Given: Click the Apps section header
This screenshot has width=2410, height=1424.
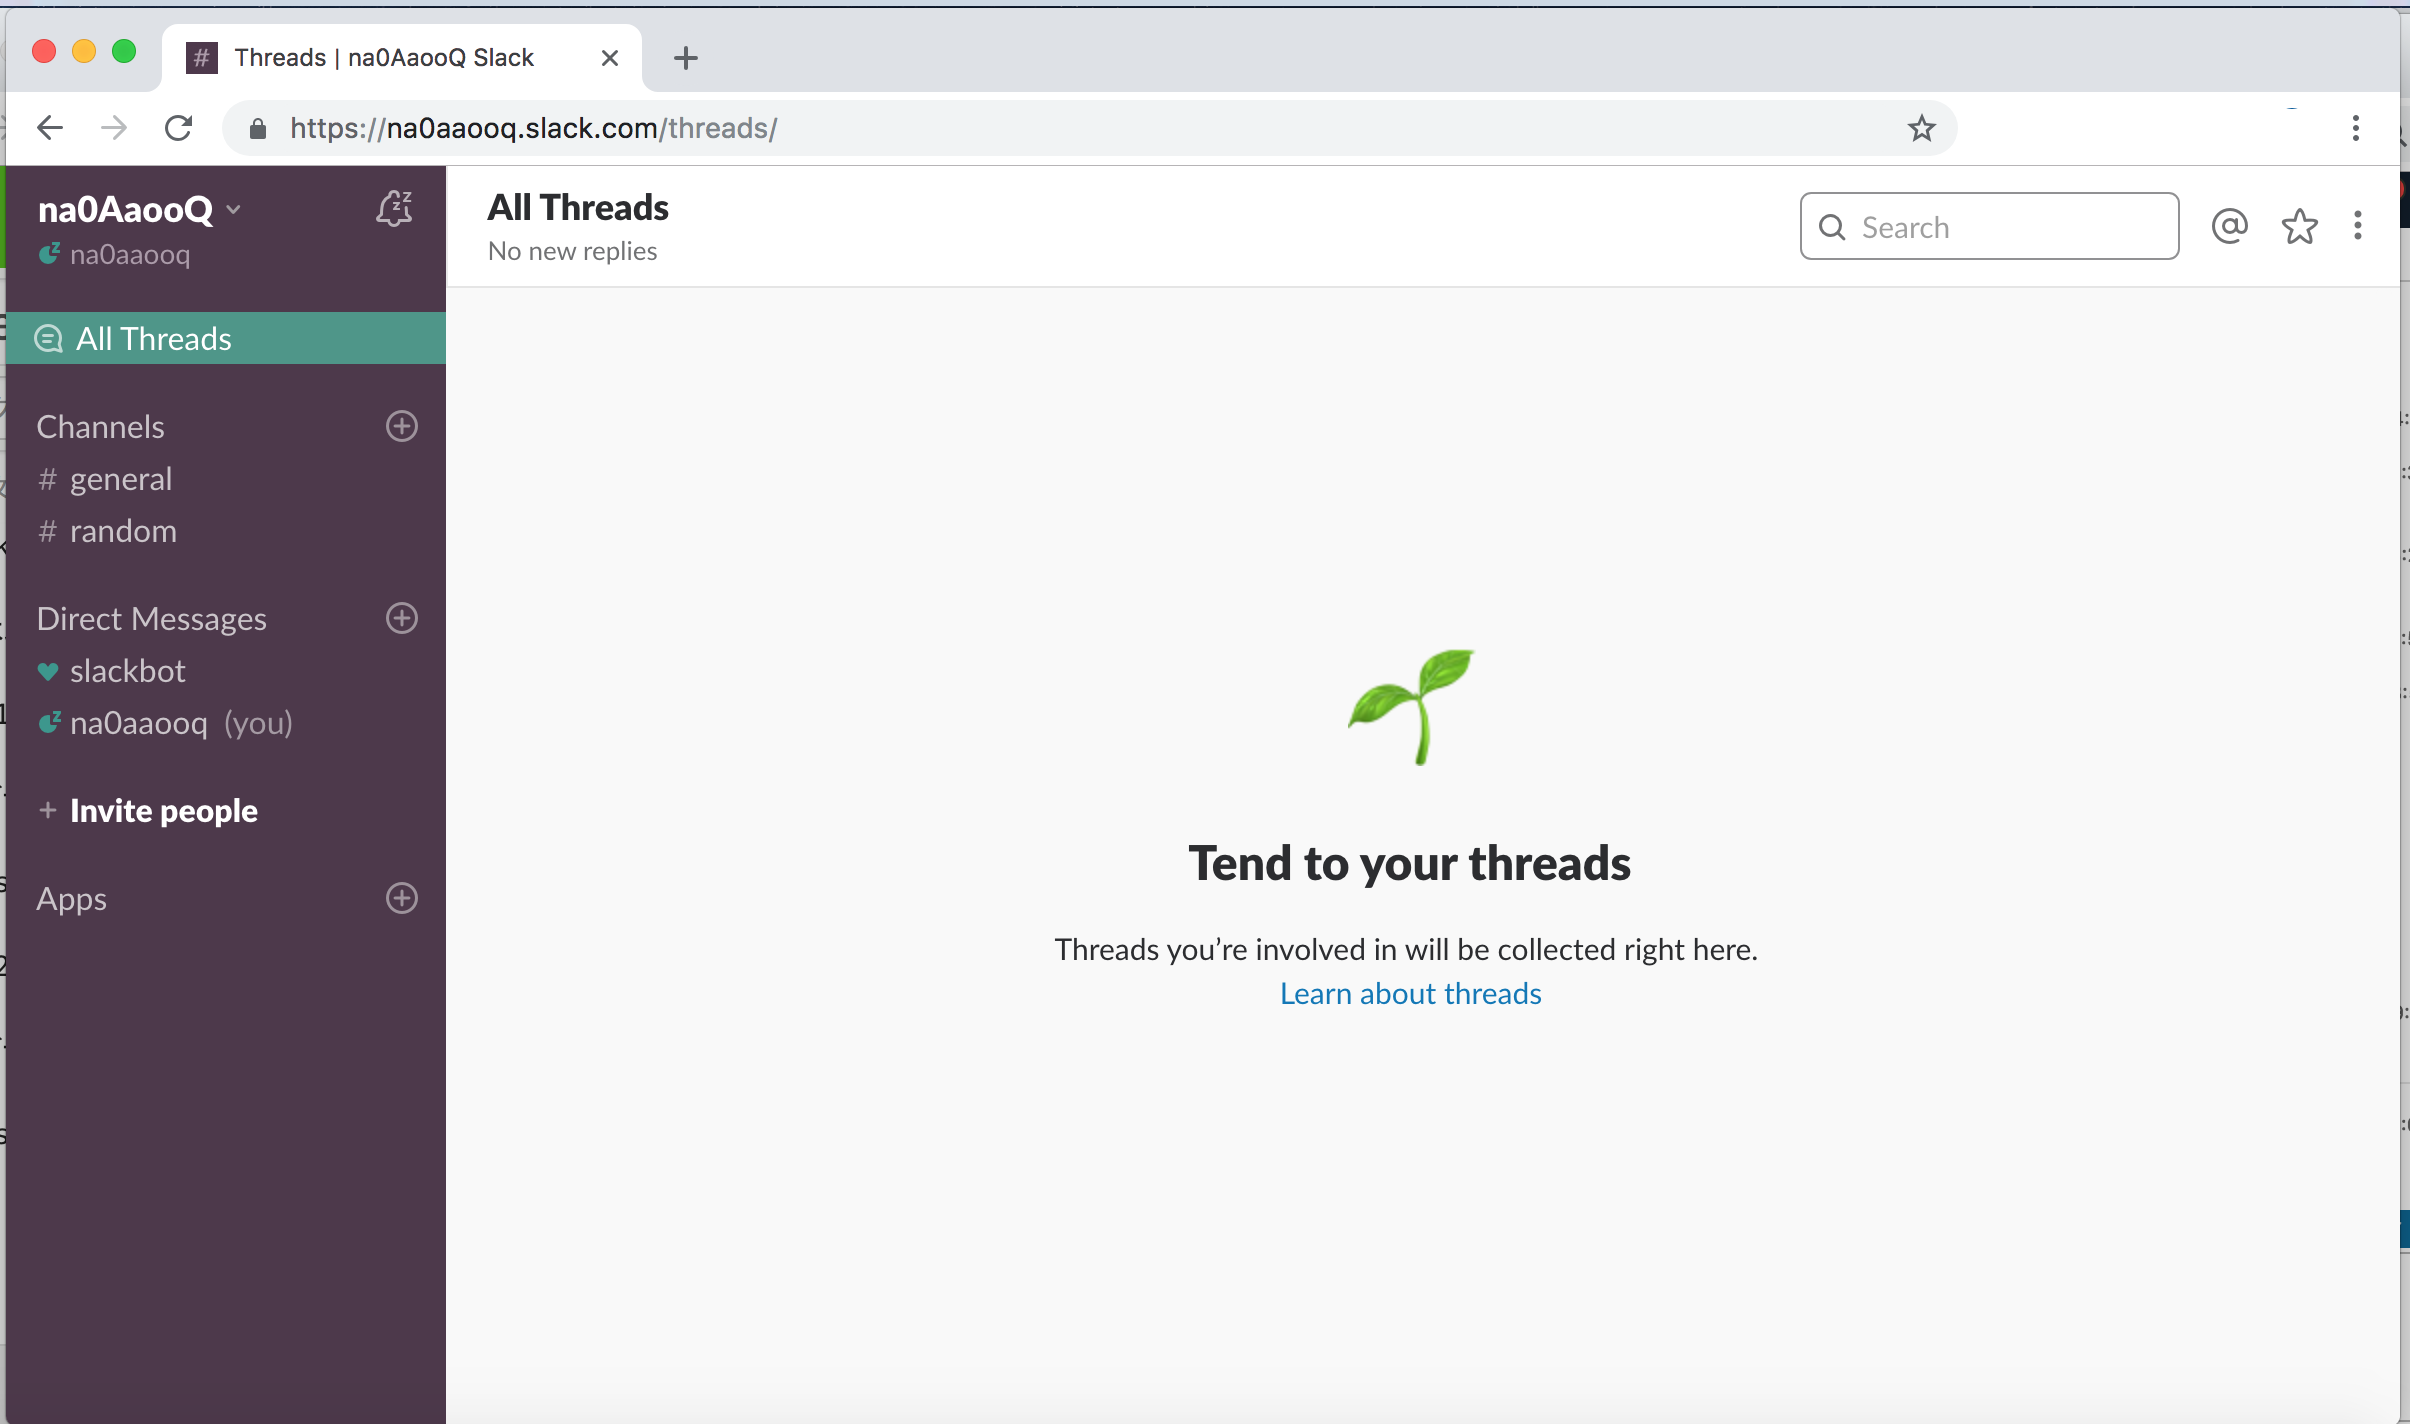Looking at the screenshot, I should (x=71, y=899).
